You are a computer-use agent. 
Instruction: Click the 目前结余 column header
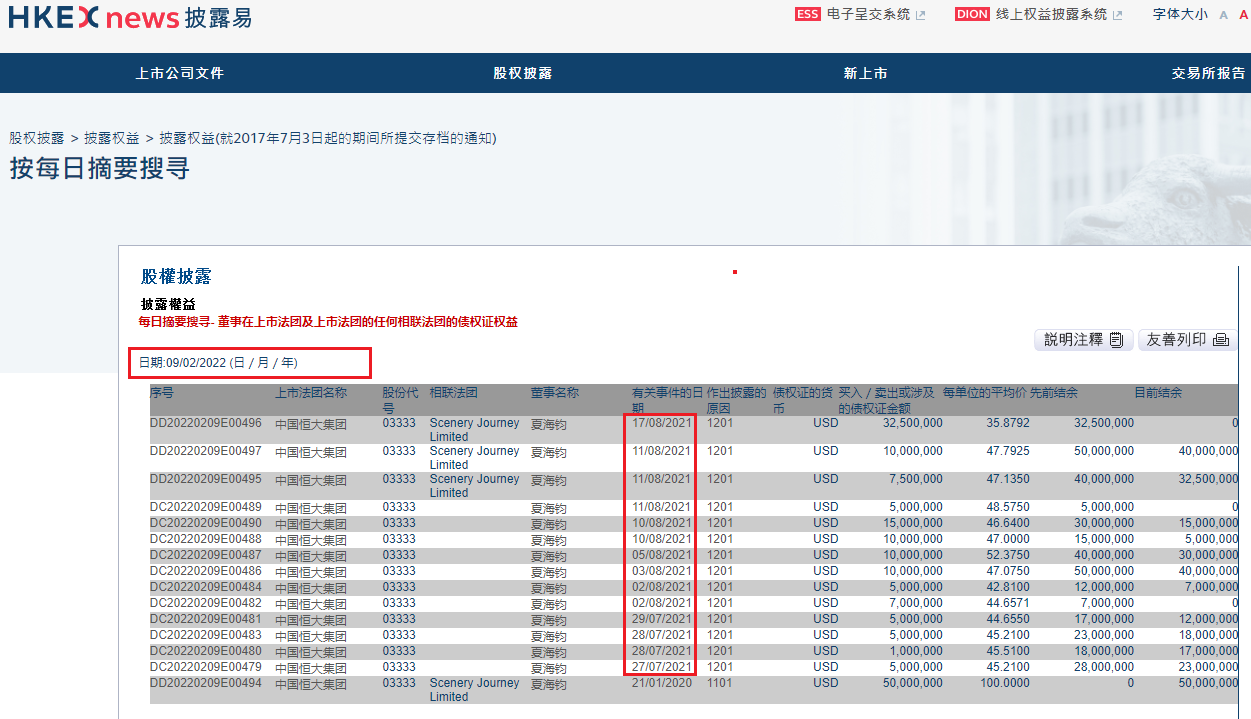[1158, 393]
